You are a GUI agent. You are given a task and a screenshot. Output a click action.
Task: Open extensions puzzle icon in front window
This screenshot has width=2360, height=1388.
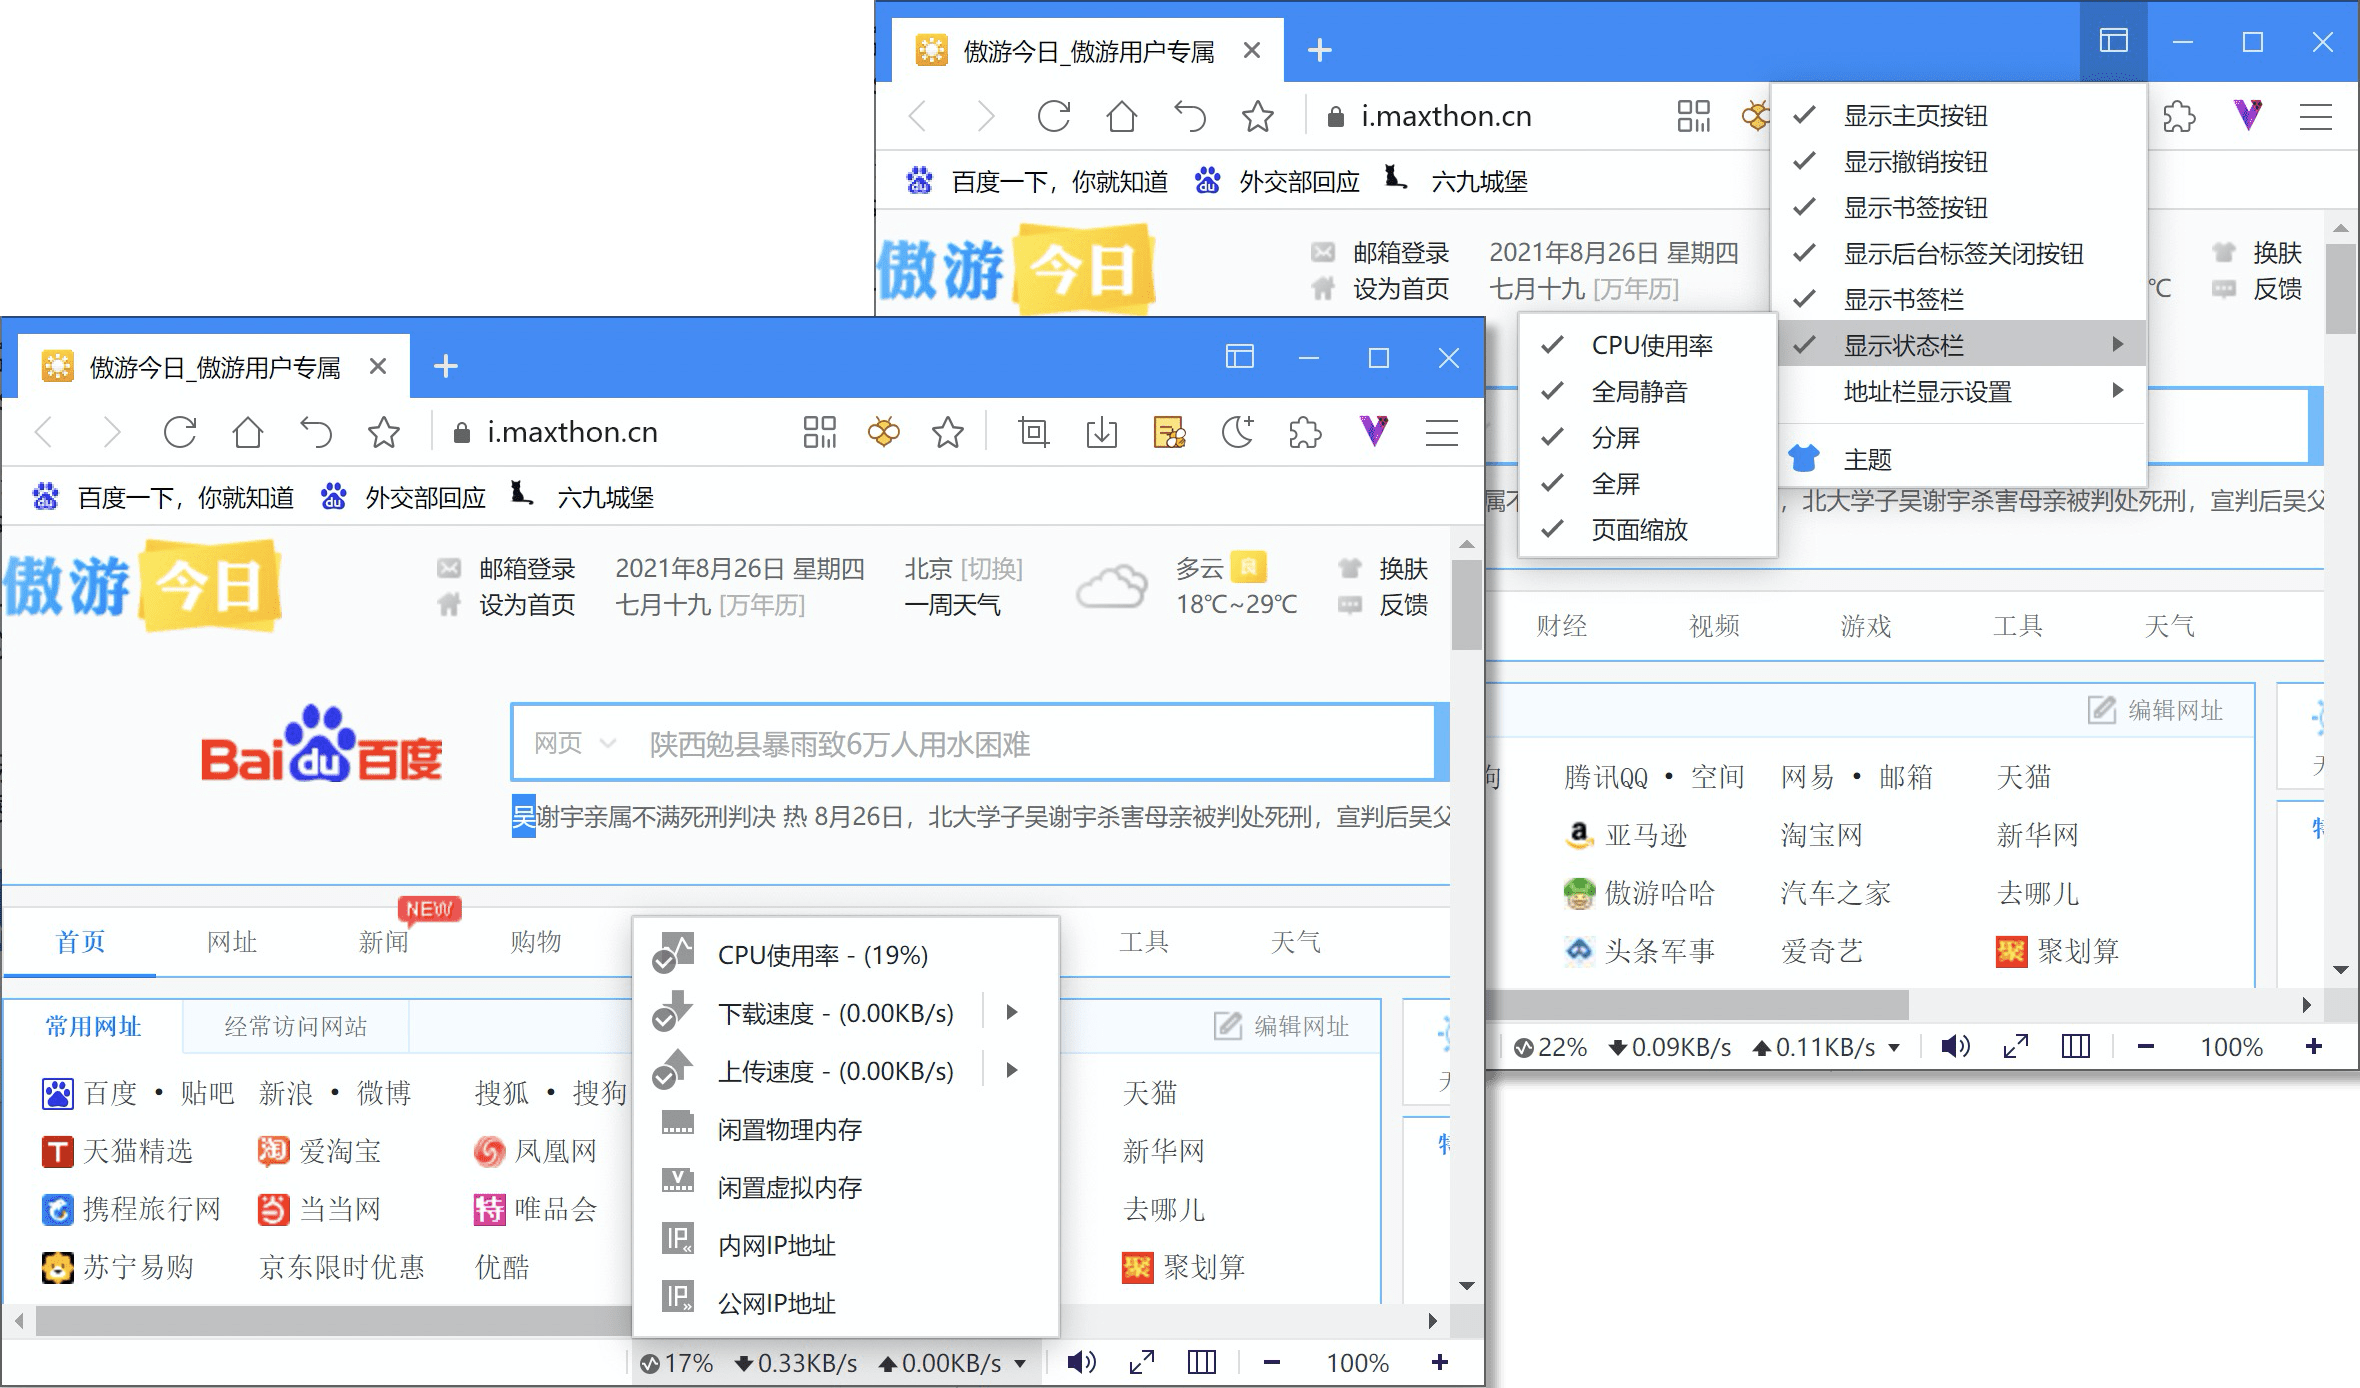(x=1305, y=432)
